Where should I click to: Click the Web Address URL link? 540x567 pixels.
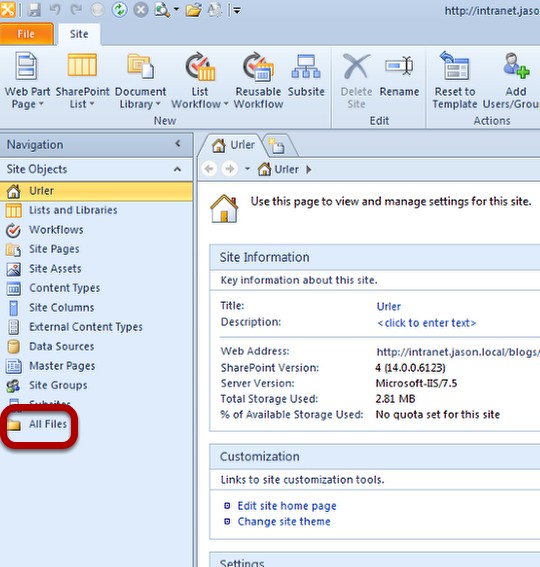tap(458, 352)
